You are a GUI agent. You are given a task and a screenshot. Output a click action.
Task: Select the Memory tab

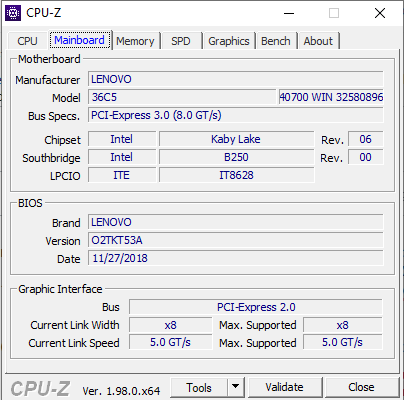coord(135,41)
